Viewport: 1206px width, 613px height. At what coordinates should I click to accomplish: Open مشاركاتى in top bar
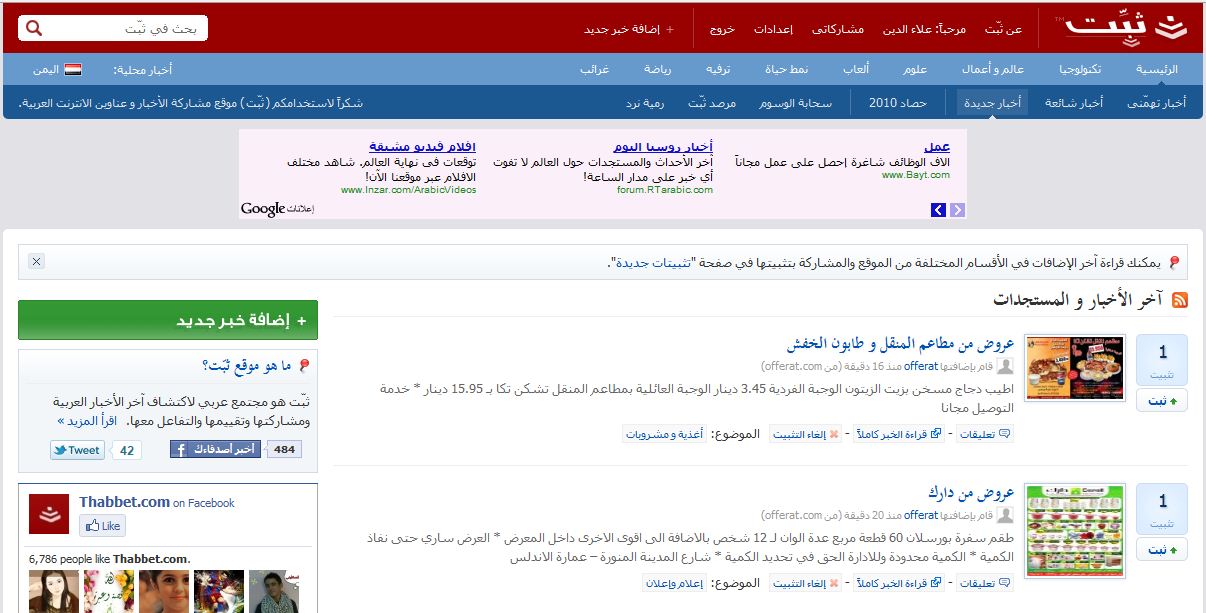[838, 30]
